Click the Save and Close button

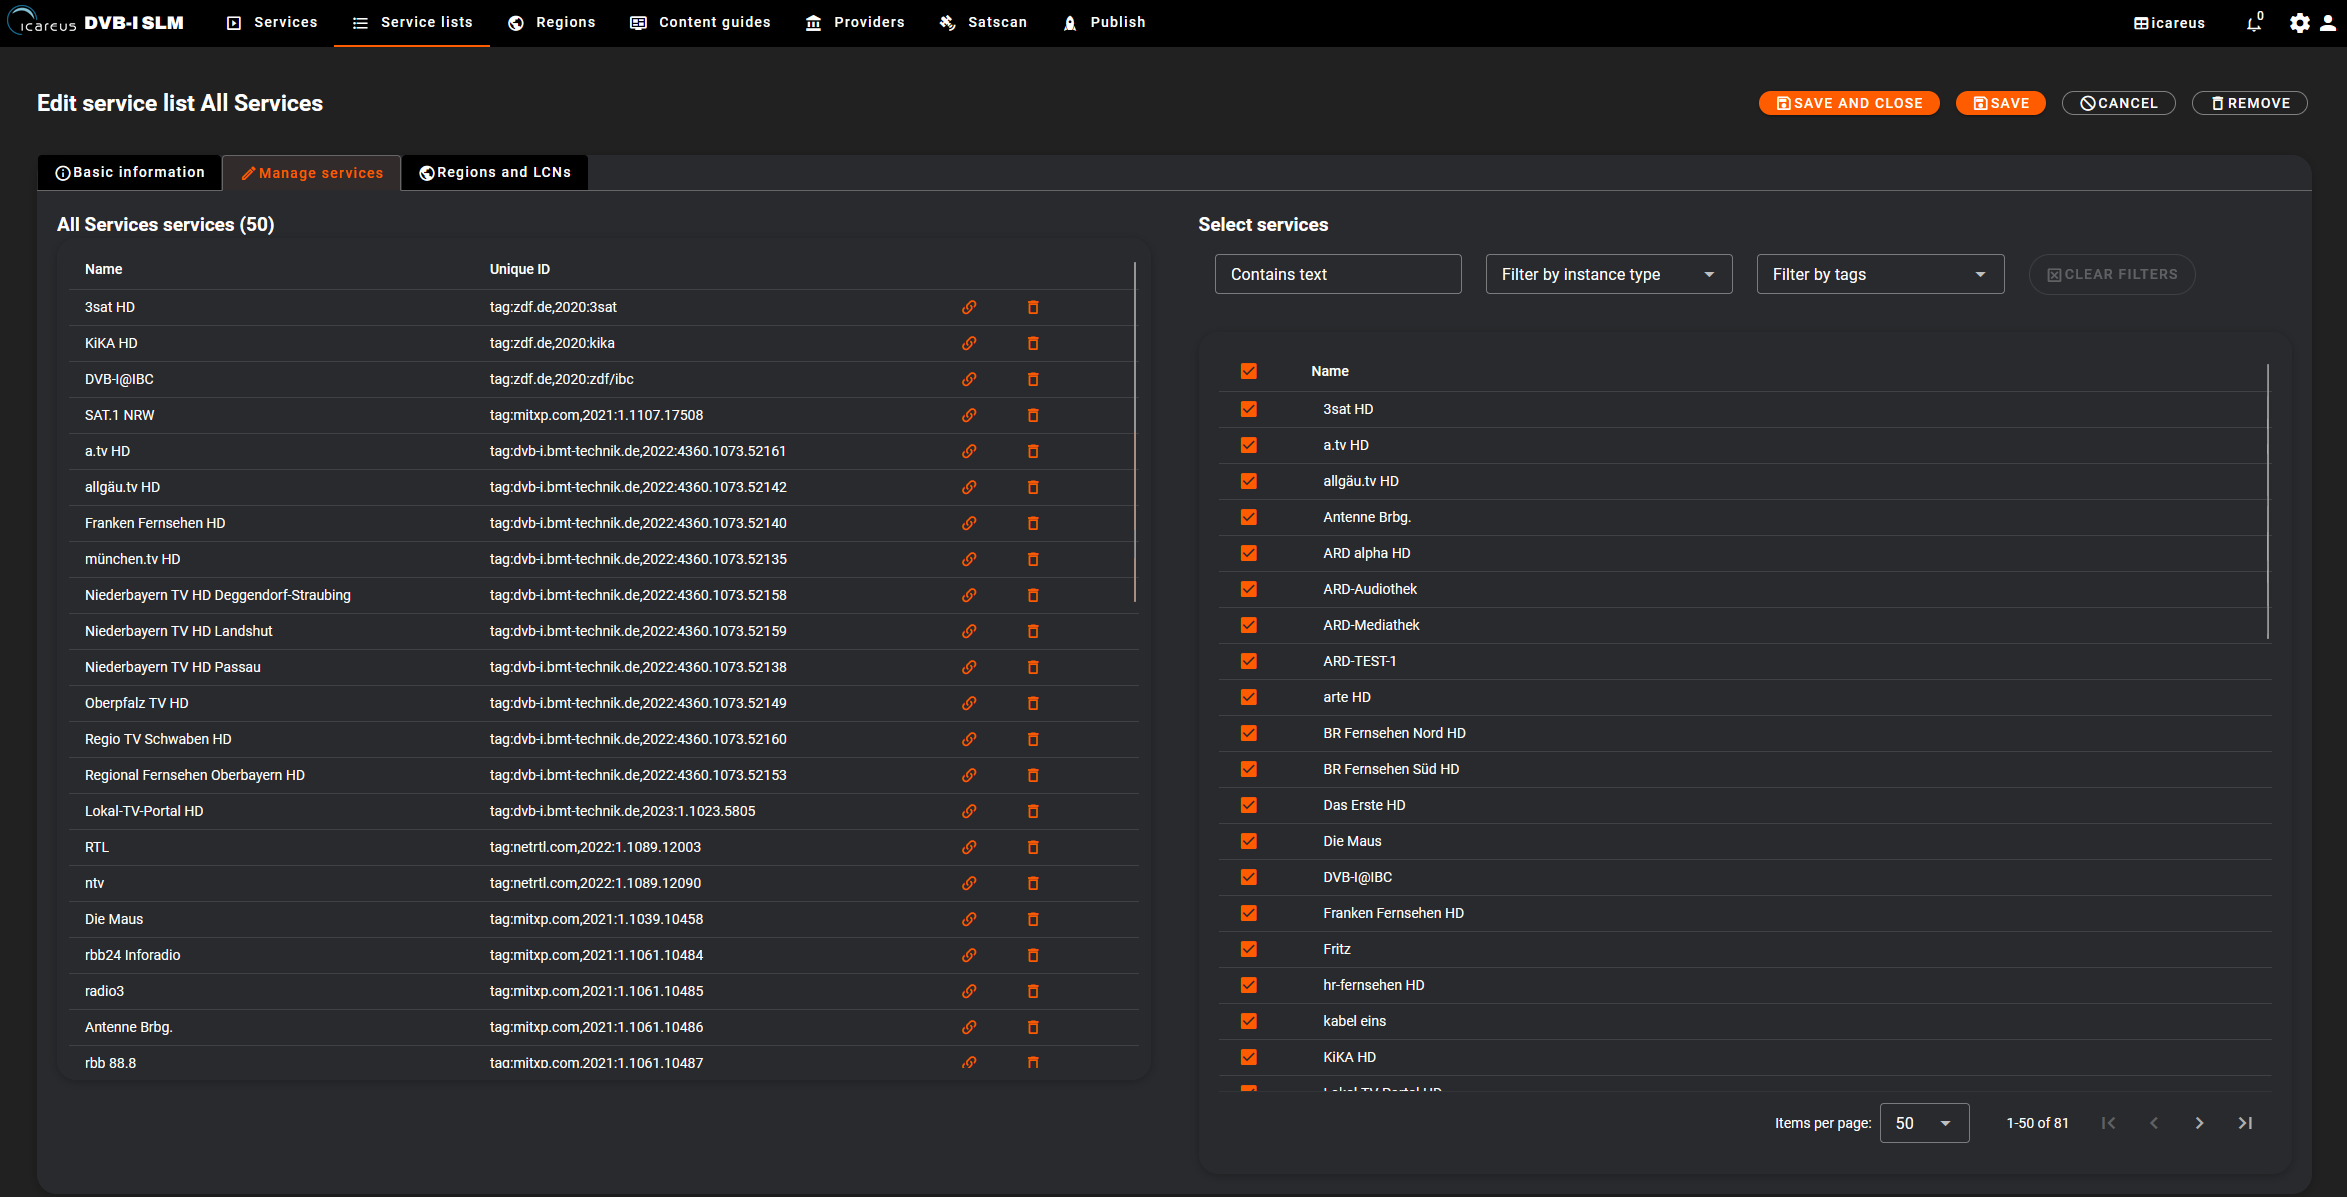pyautogui.click(x=1848, y=103)
